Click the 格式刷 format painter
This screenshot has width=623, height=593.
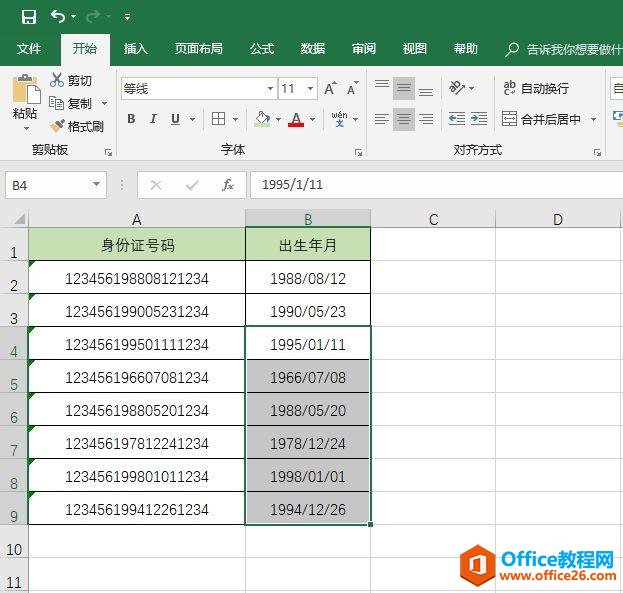click(77, 126)
